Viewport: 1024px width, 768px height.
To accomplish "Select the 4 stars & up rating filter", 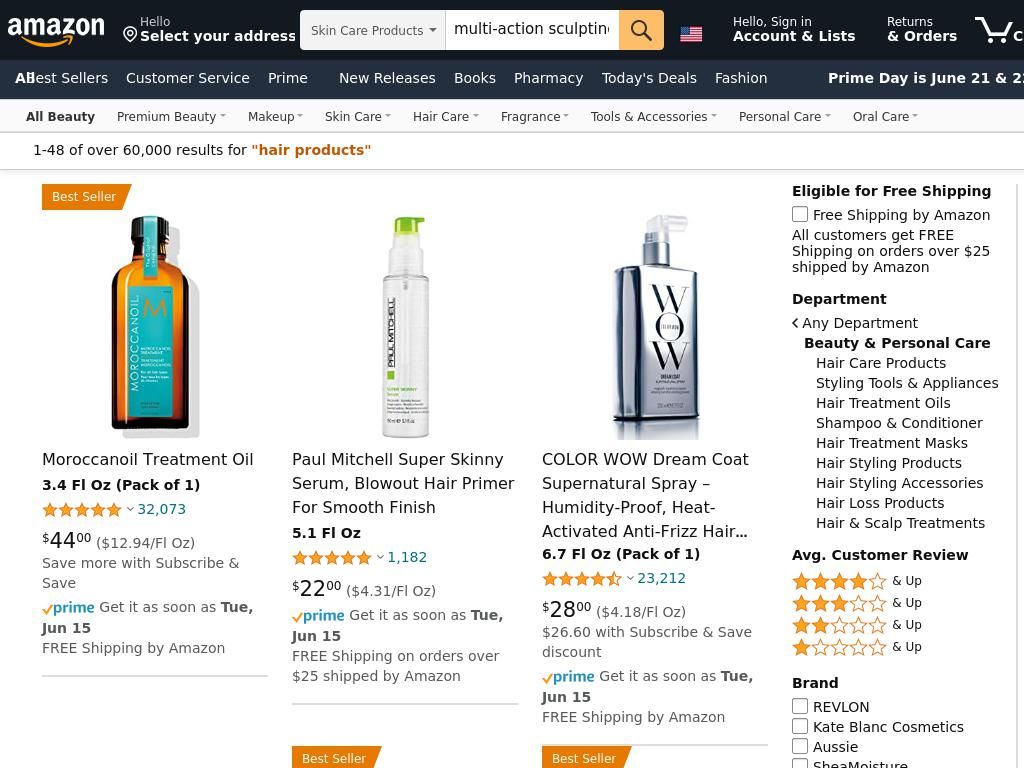I will 856,581.
